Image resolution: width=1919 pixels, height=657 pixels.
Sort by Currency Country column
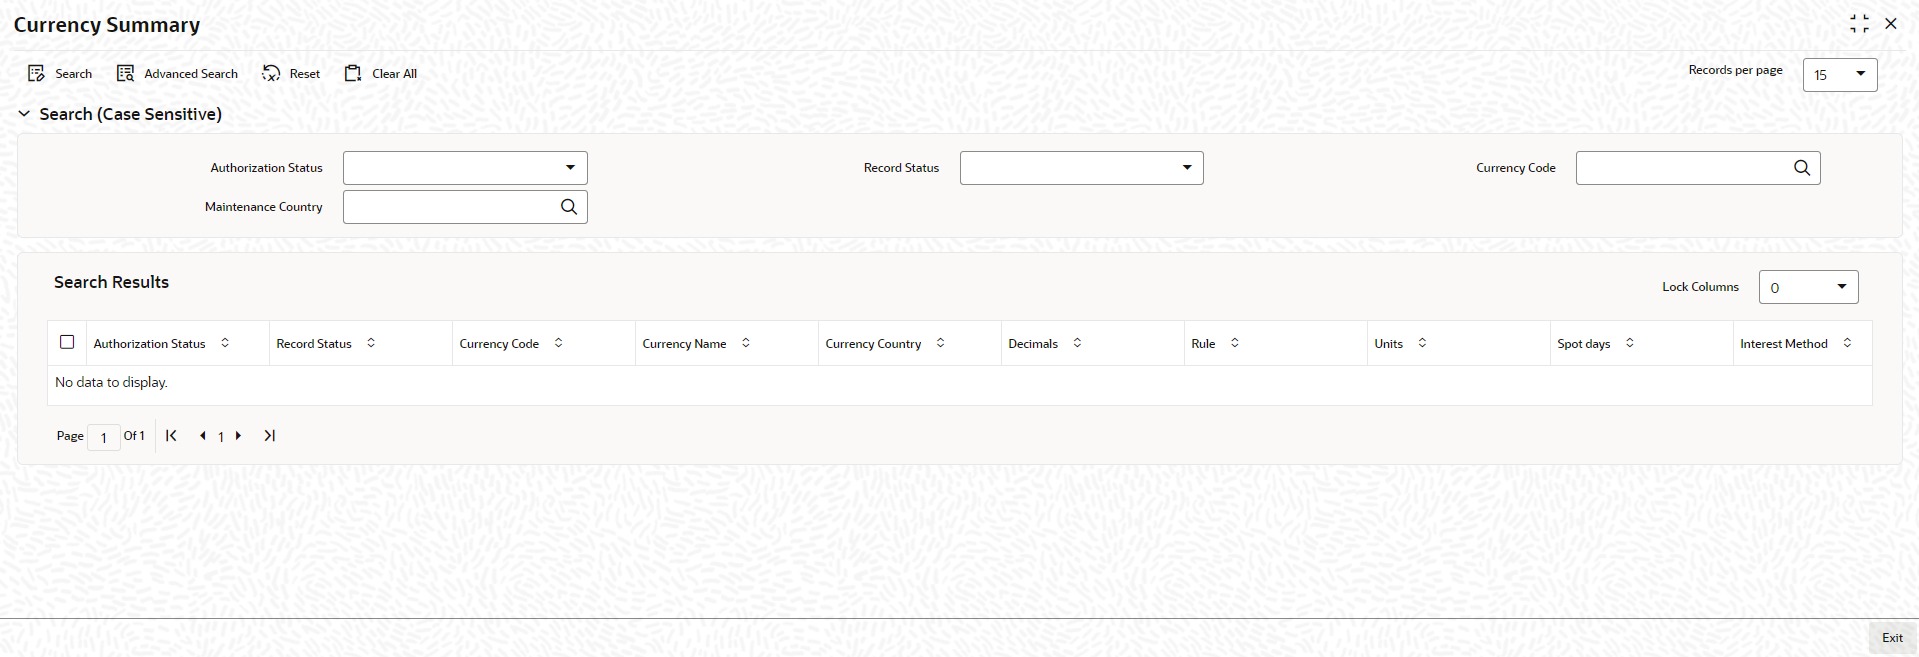940,343
